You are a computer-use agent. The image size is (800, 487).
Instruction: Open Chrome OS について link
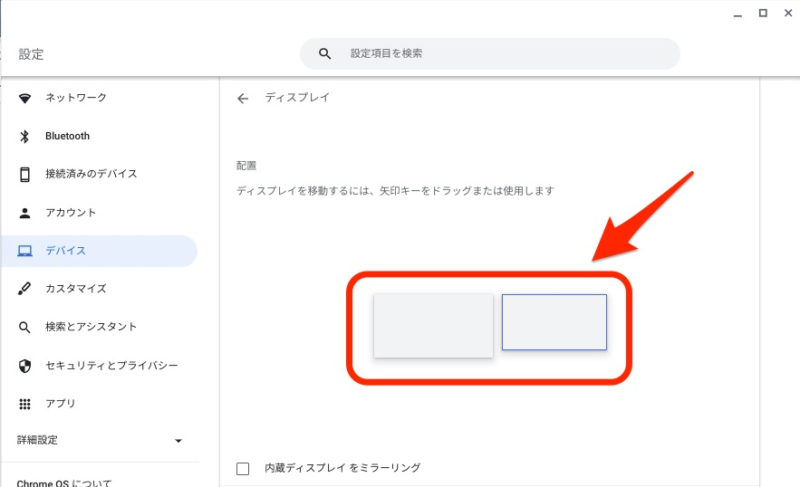pyautogui.click(x=64, y=482)
